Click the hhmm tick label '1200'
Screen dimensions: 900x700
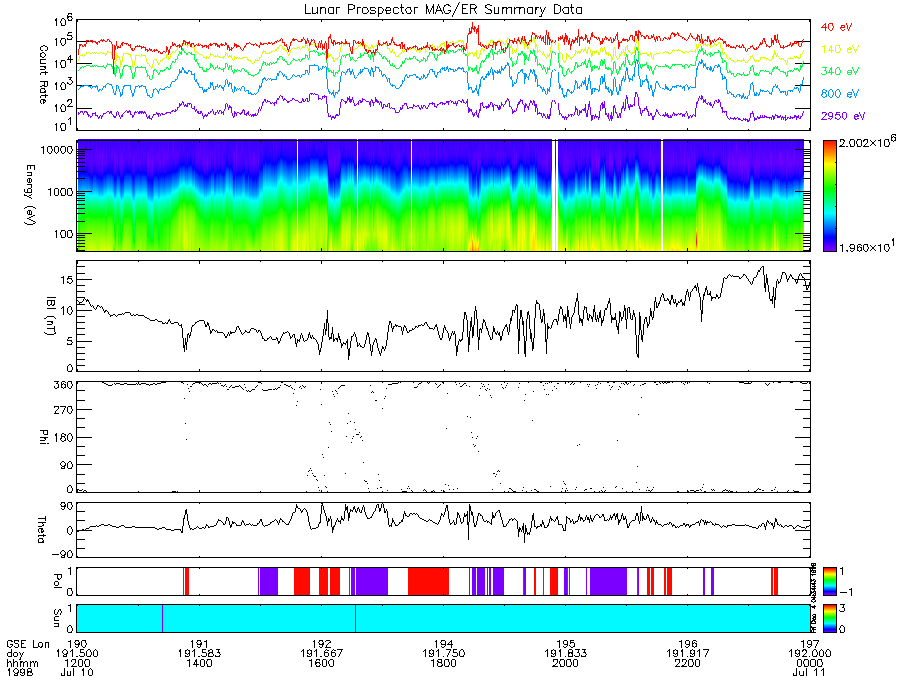pyautogui.click(x=77, y=663)
